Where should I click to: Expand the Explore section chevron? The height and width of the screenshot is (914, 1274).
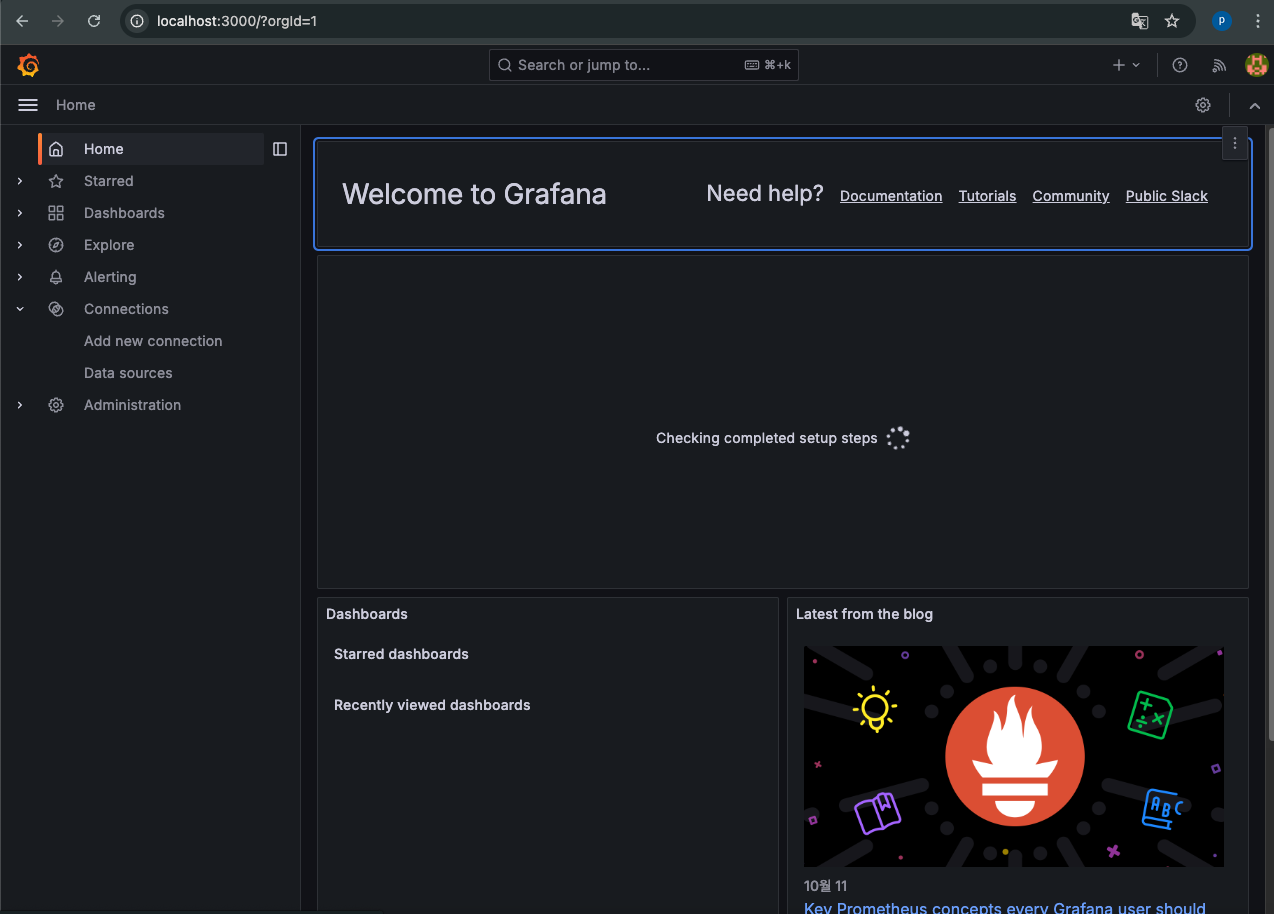(x=20, y=245)
